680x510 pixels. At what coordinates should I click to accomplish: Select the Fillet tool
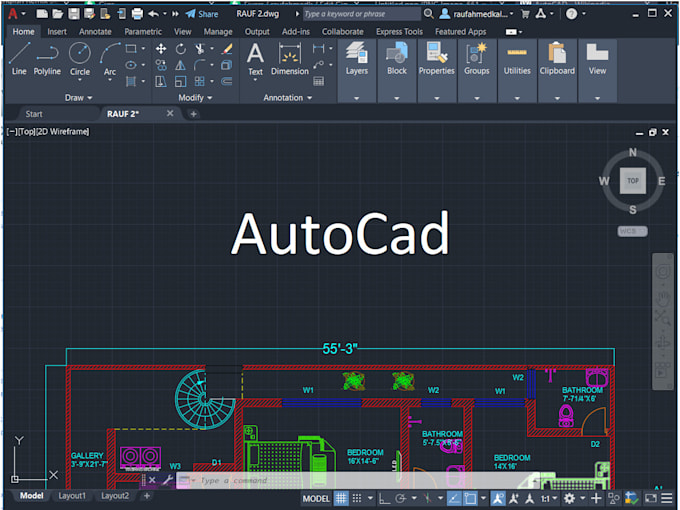tap(200, 65)
